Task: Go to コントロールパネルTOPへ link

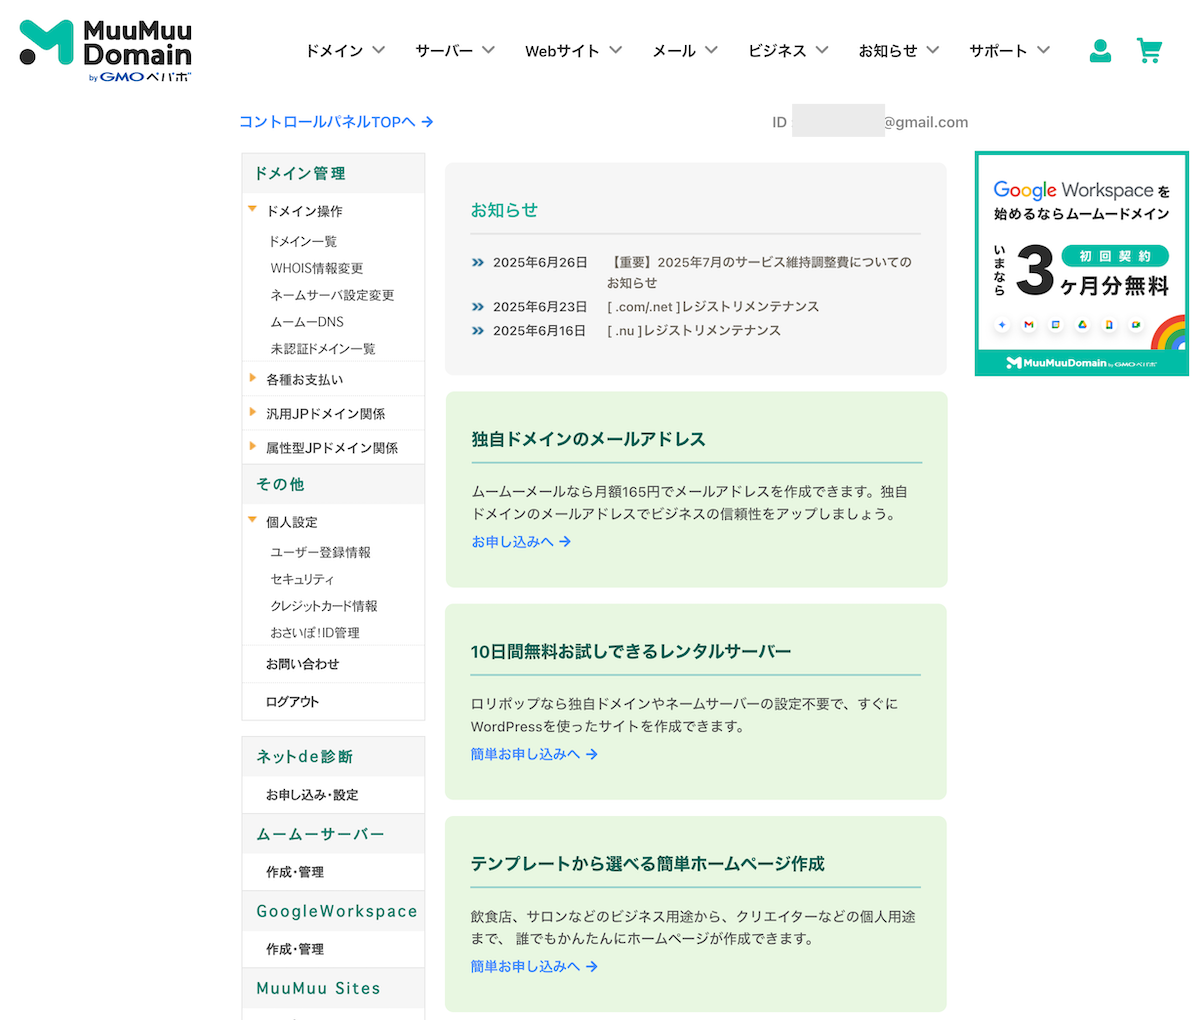Action: click(336, 122)
